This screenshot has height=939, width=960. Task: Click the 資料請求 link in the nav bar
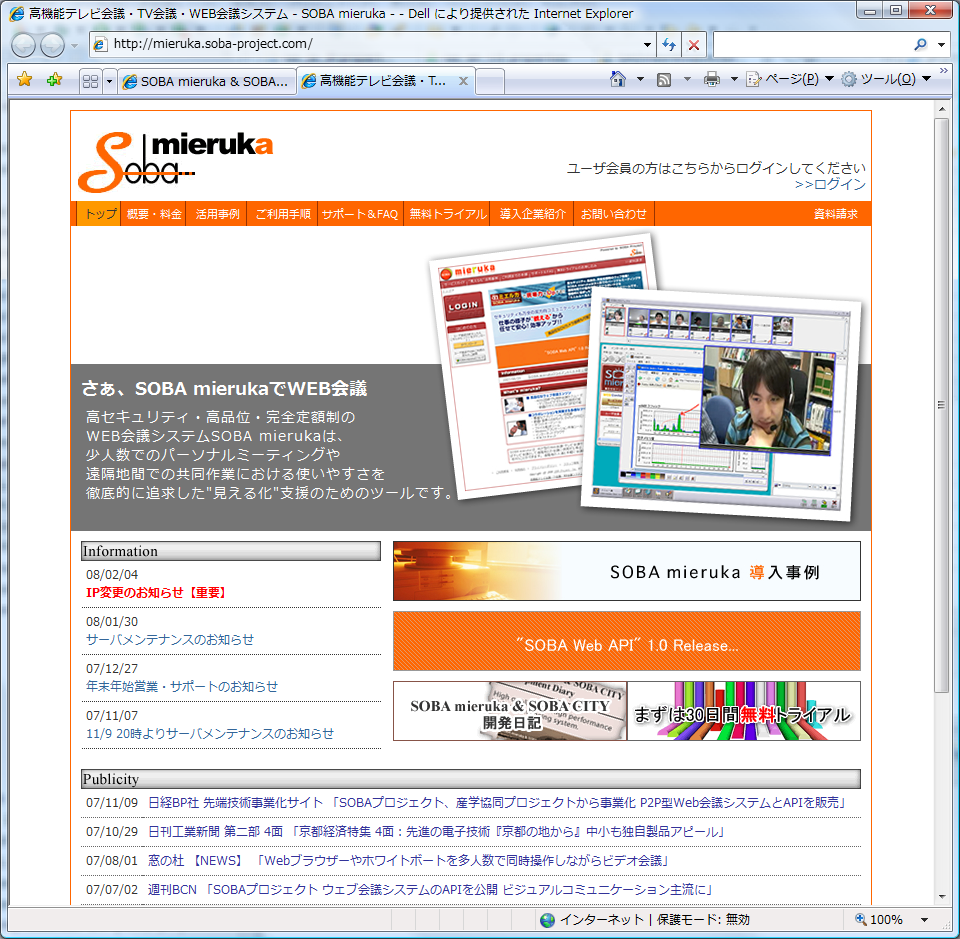(x=835, y=214)
